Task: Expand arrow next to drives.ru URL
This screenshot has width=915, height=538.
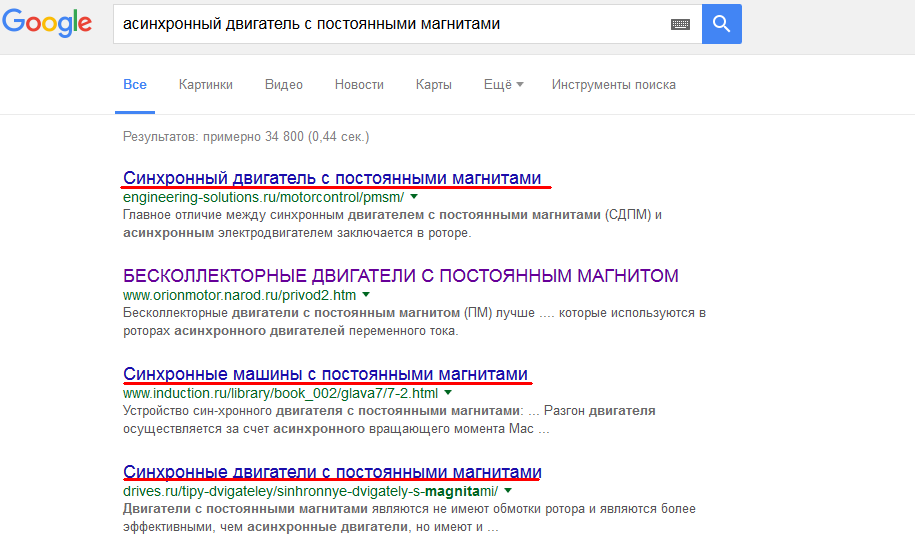Action: click(x=508, y=491)
